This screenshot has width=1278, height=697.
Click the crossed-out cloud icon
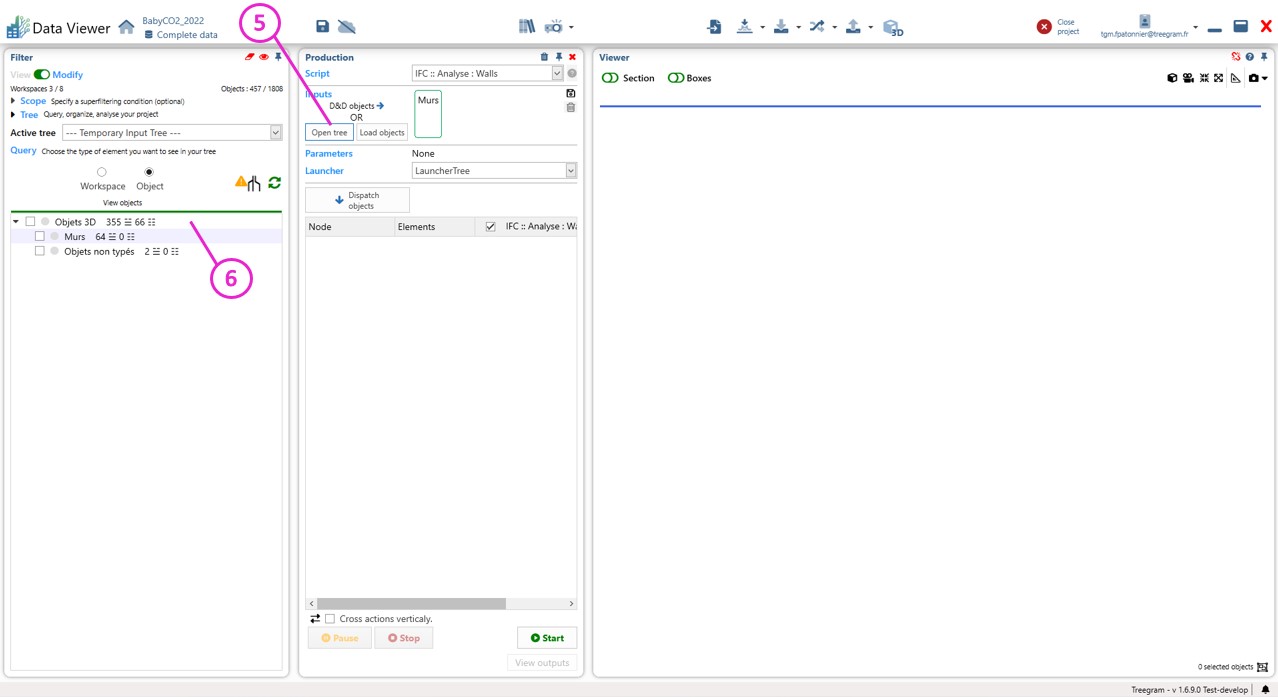pyautogui.click(x=347, y=27)
